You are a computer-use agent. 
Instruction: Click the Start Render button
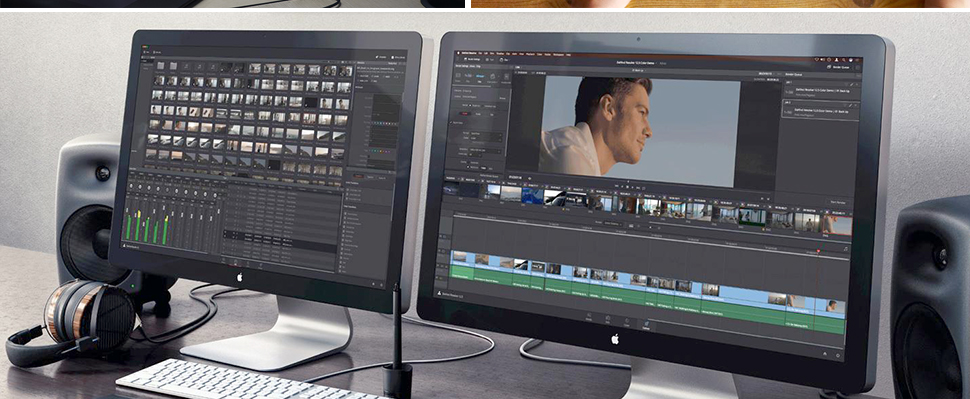pos(838,202)
